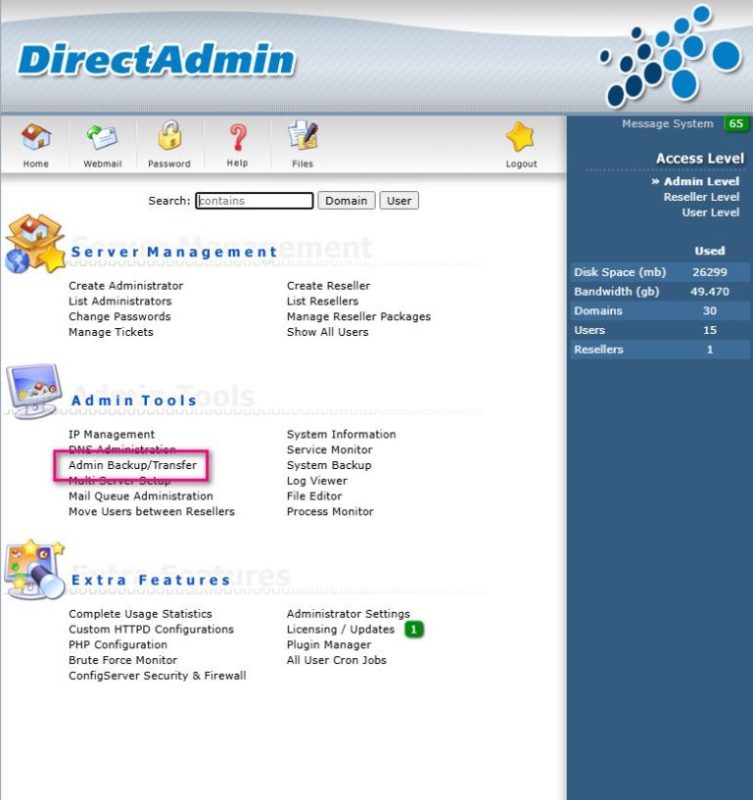Open the Message System 65 badge
Viewport: 753px width, 800px height.
click(736, 123)
